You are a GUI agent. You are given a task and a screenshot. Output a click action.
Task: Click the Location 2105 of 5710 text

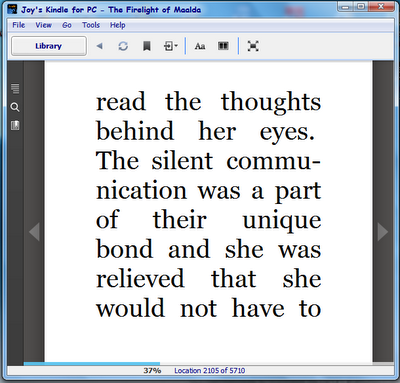coord(210,371)
